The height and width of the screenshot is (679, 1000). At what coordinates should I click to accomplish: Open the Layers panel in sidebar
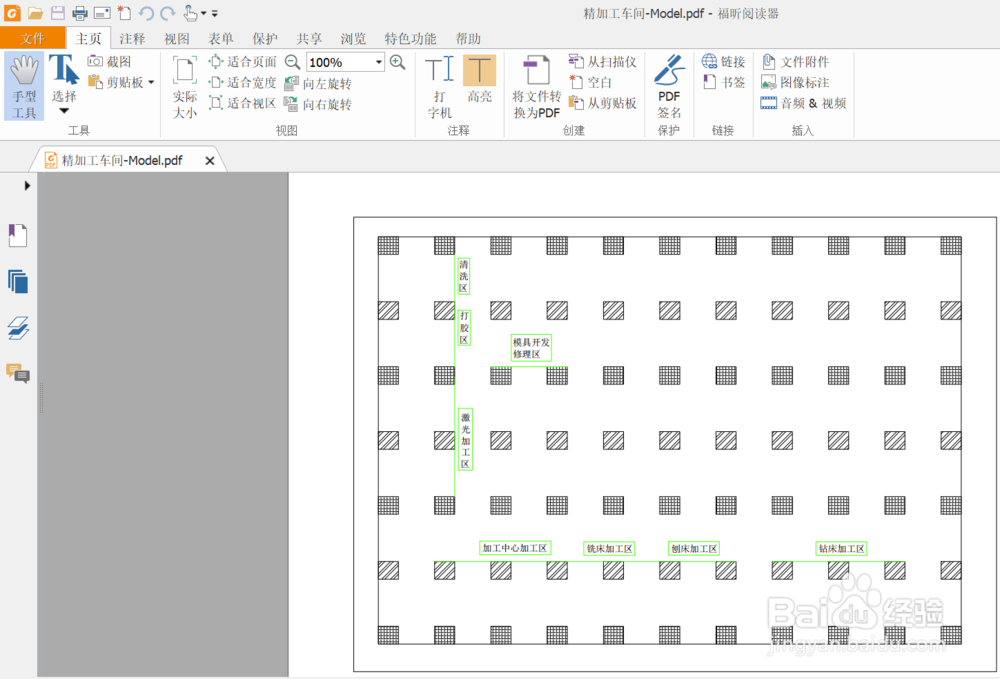pos(18,328)
